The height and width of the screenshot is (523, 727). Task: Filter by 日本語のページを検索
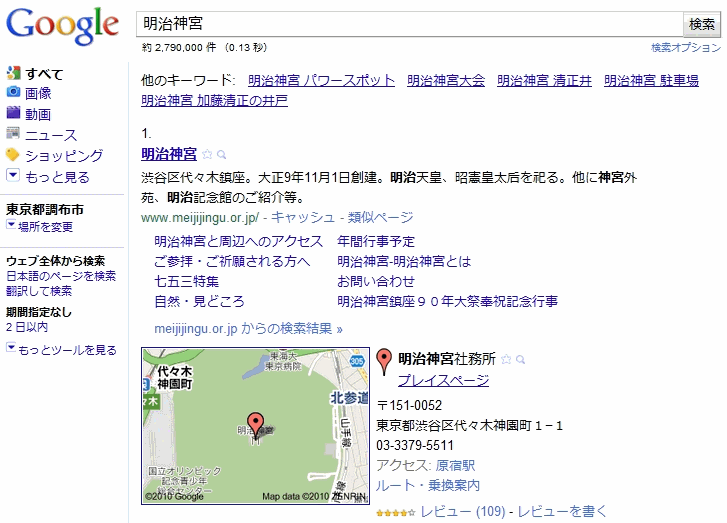(x=61, y=276)
